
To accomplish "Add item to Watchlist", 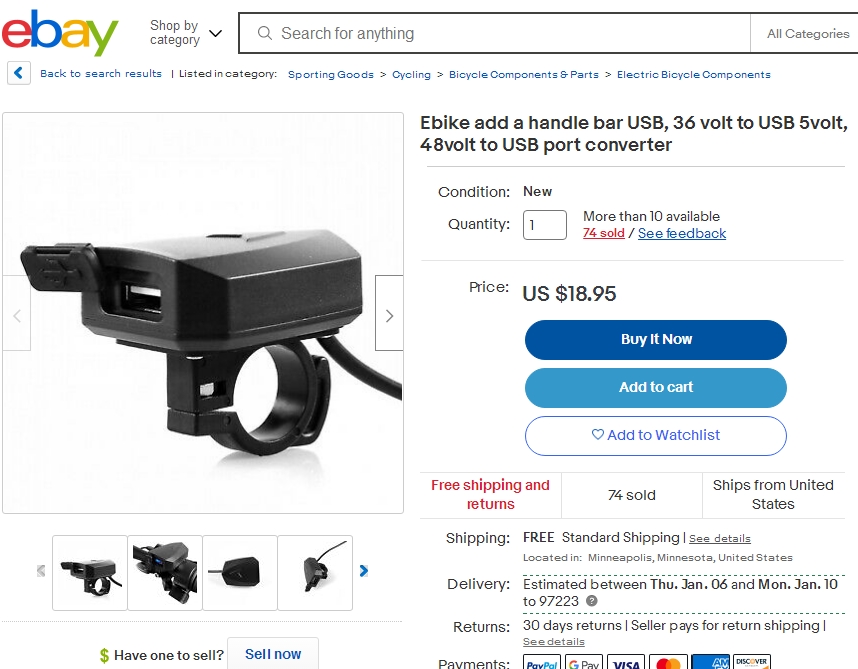I will coord(656,436).
